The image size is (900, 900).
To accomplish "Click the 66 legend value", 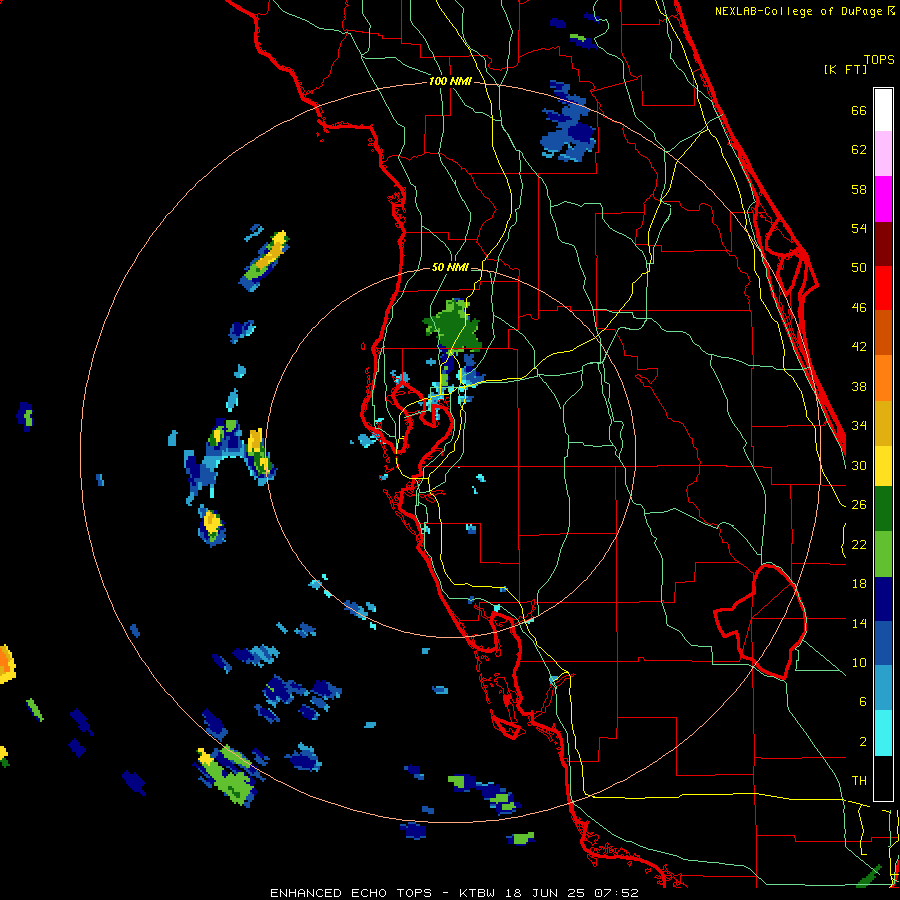I will (859, 111).
